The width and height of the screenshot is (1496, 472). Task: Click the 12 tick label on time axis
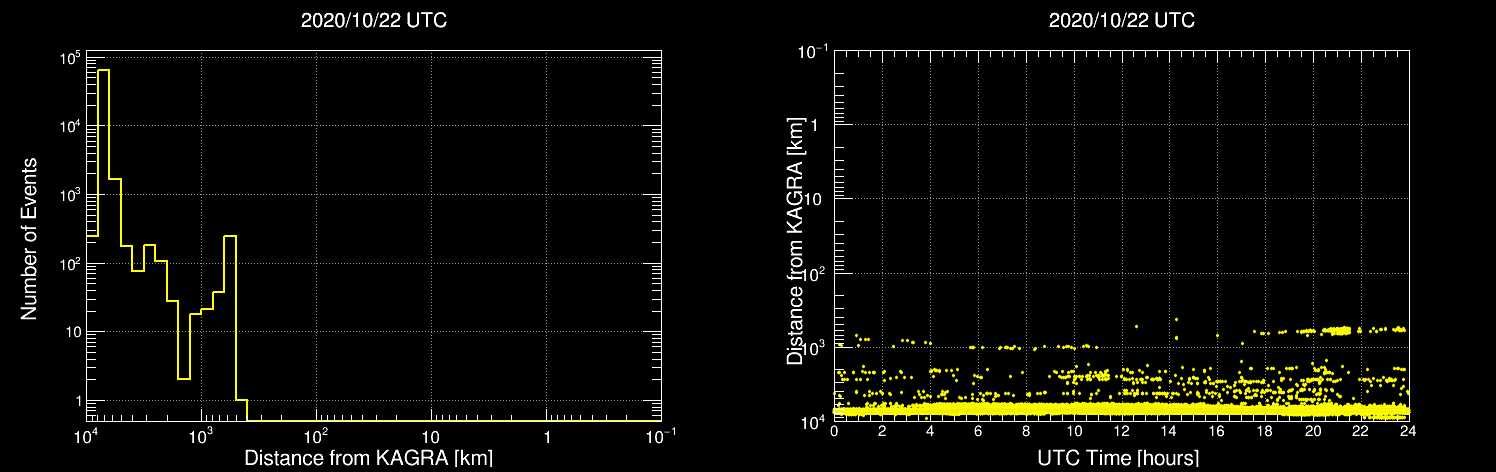tap(1121, 432)
